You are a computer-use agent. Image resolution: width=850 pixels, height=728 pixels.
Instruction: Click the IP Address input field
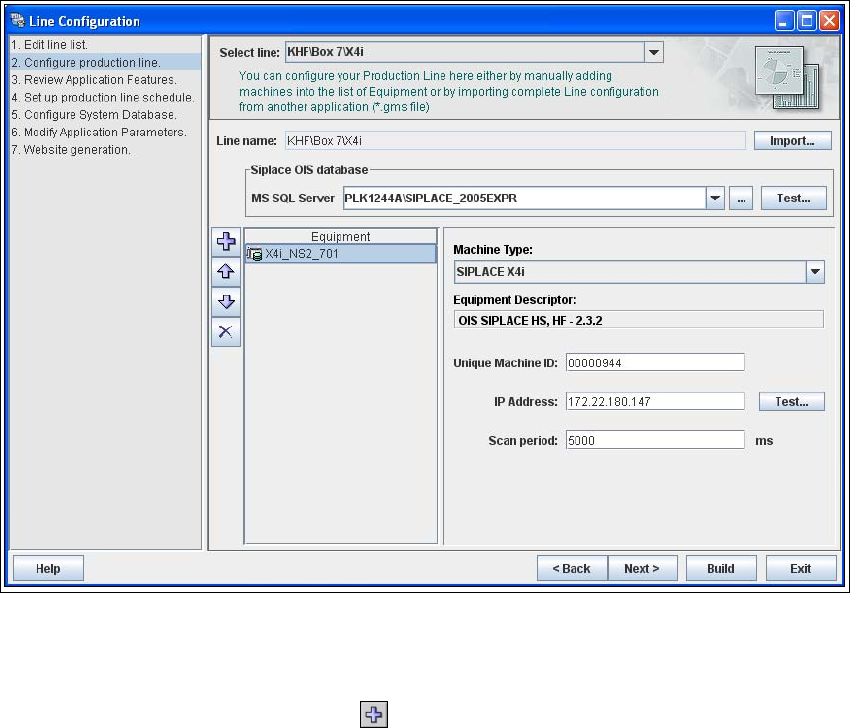click(655, 402)
